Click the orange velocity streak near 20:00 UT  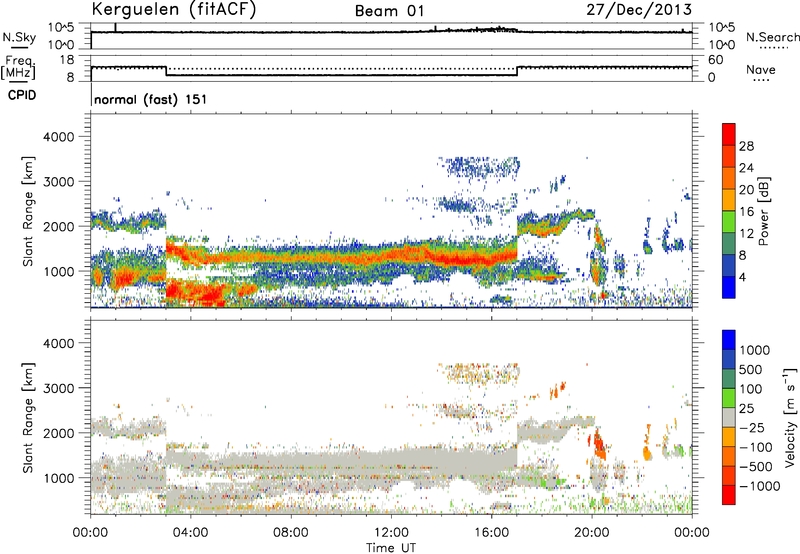(598, 443)
